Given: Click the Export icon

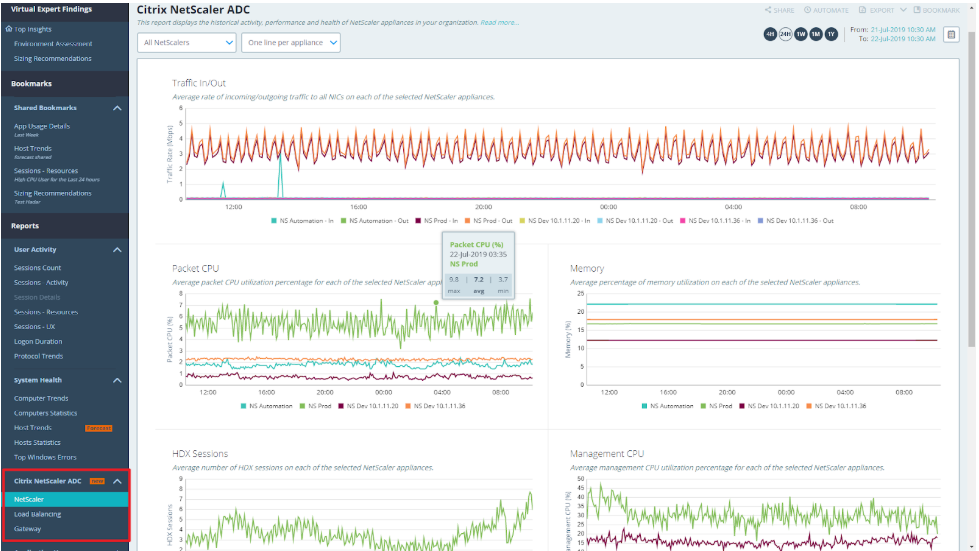Looking at the screenshot, I should pyautogui.click(x=862, y=10).
